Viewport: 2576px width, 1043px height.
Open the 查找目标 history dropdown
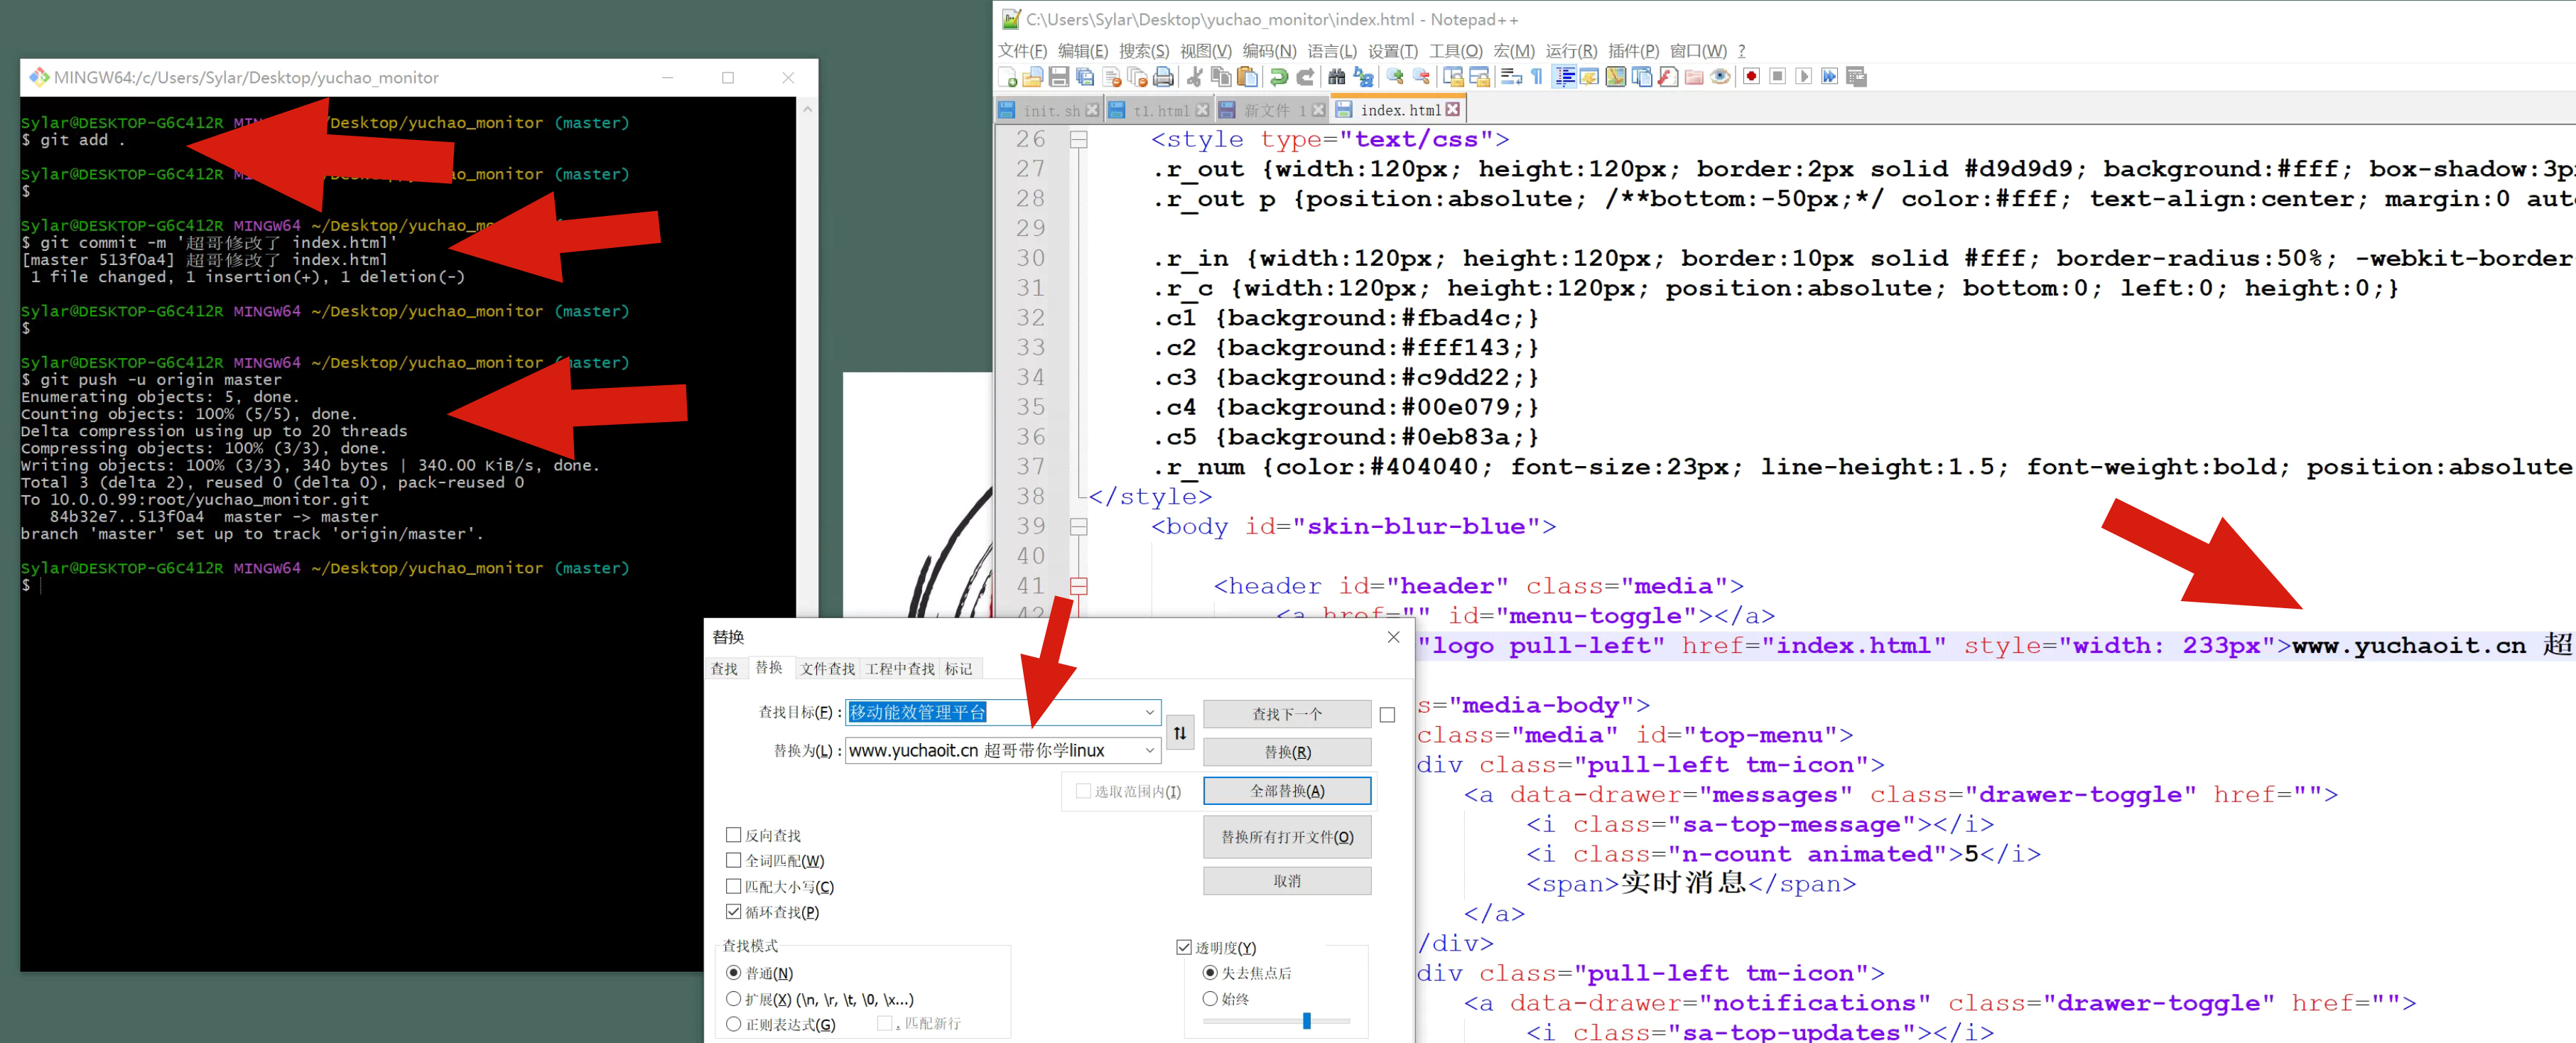(x=1149, y=712)
